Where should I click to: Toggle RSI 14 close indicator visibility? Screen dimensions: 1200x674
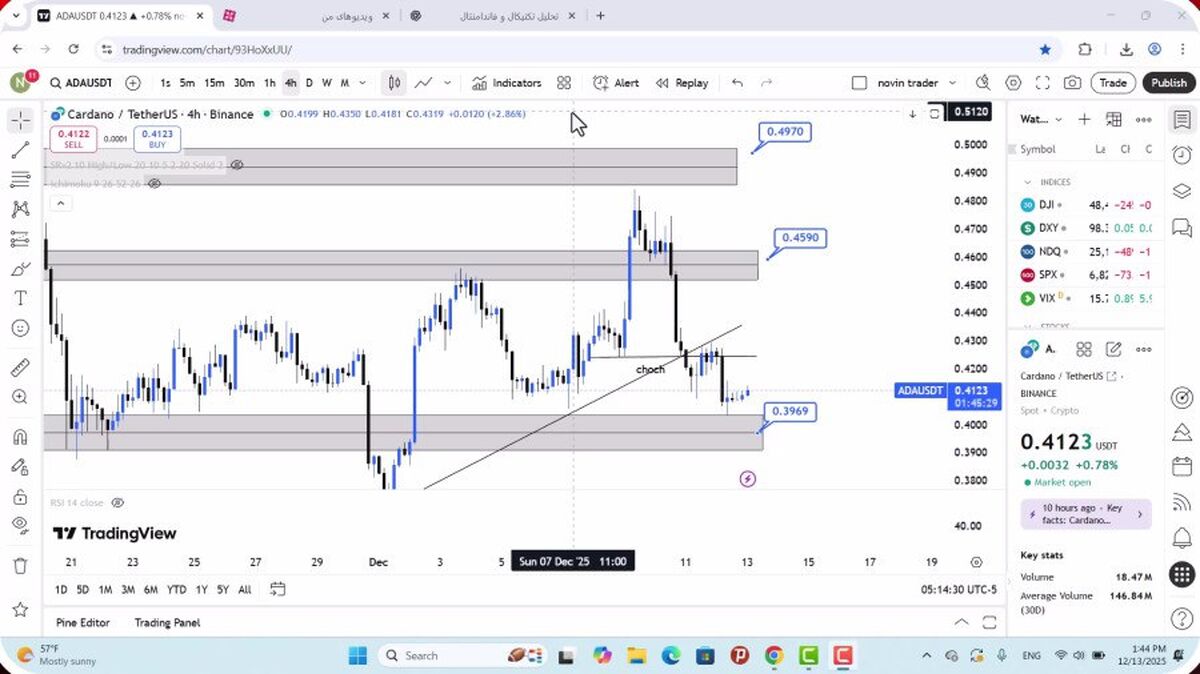tap(117, 503)
